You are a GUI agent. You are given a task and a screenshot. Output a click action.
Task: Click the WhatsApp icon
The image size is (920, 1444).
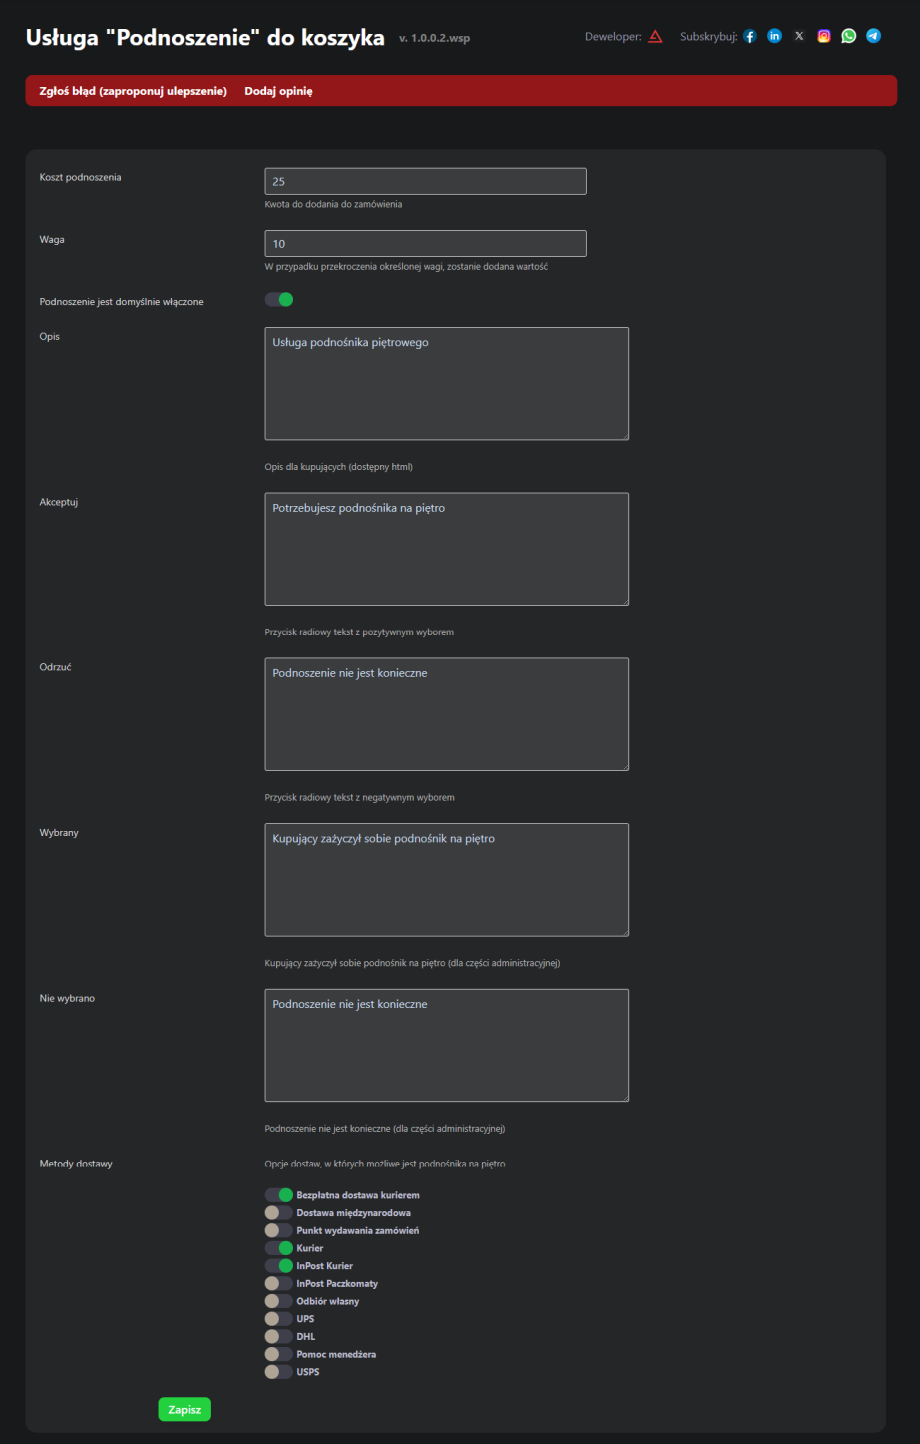(x=849, y=37)
